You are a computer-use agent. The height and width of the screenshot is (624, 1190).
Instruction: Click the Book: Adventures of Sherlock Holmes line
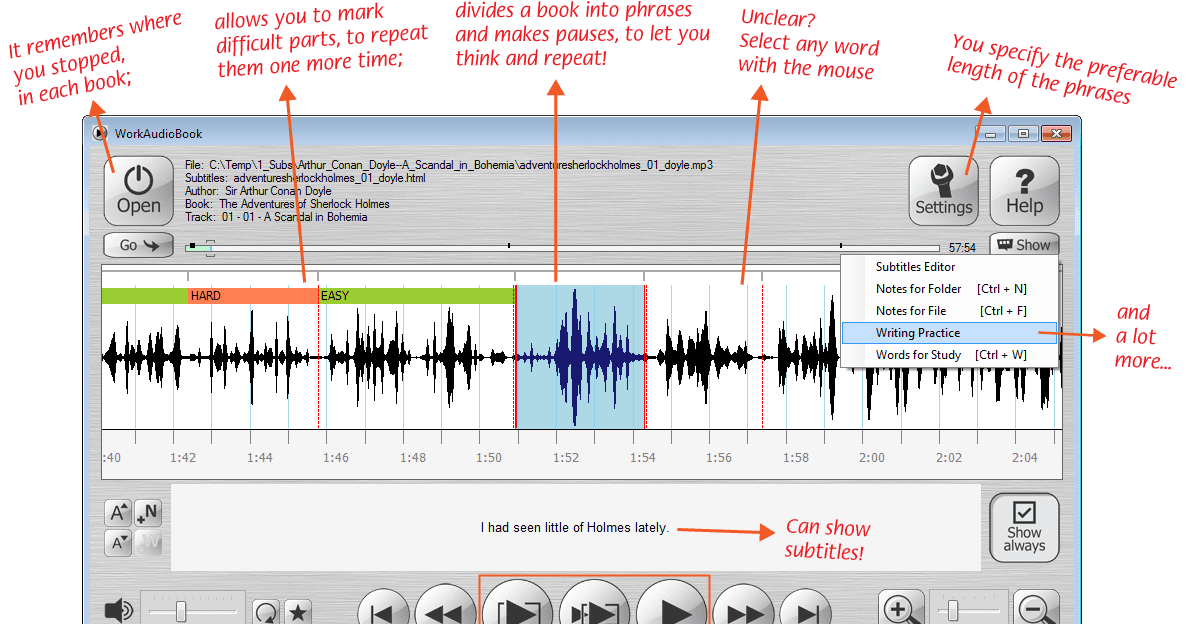pyautogui.click(x=287, y=204)
